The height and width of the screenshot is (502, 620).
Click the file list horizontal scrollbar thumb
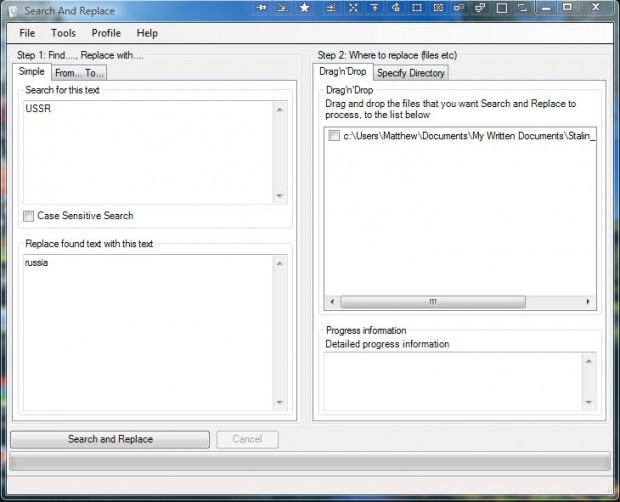433,302
